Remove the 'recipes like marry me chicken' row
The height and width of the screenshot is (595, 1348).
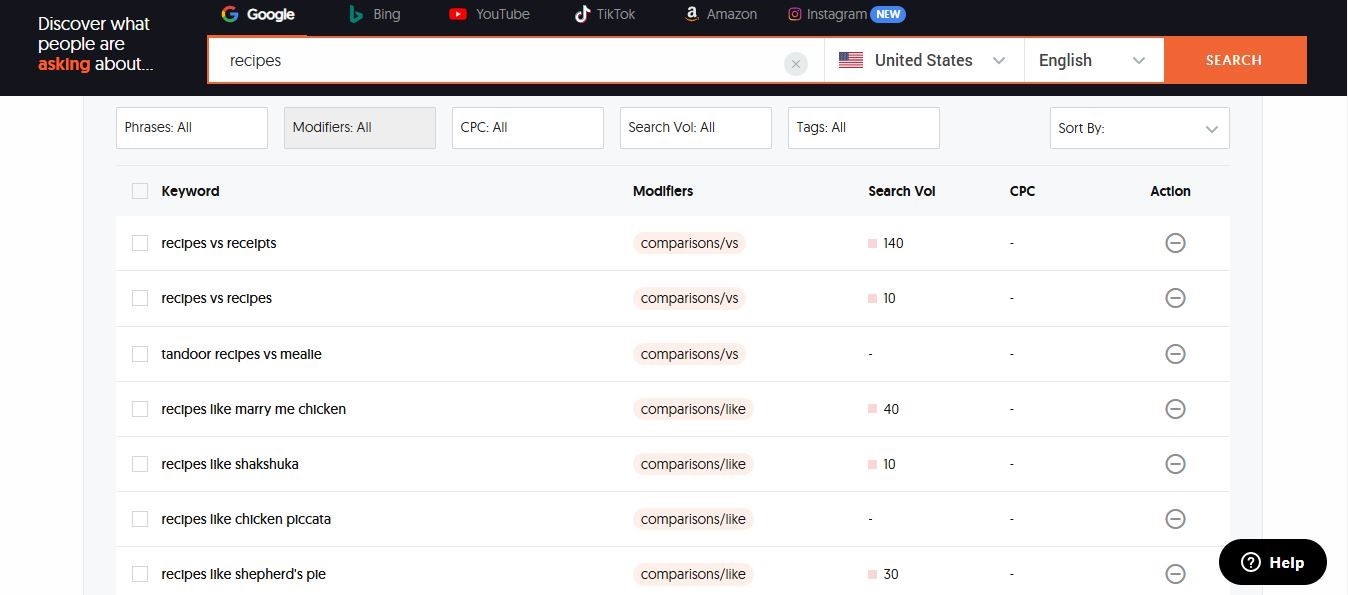click(1175, 409)
